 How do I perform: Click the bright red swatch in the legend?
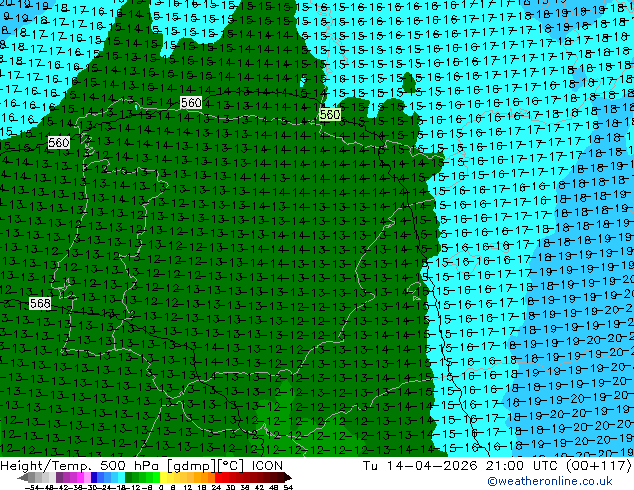(218, 477)
